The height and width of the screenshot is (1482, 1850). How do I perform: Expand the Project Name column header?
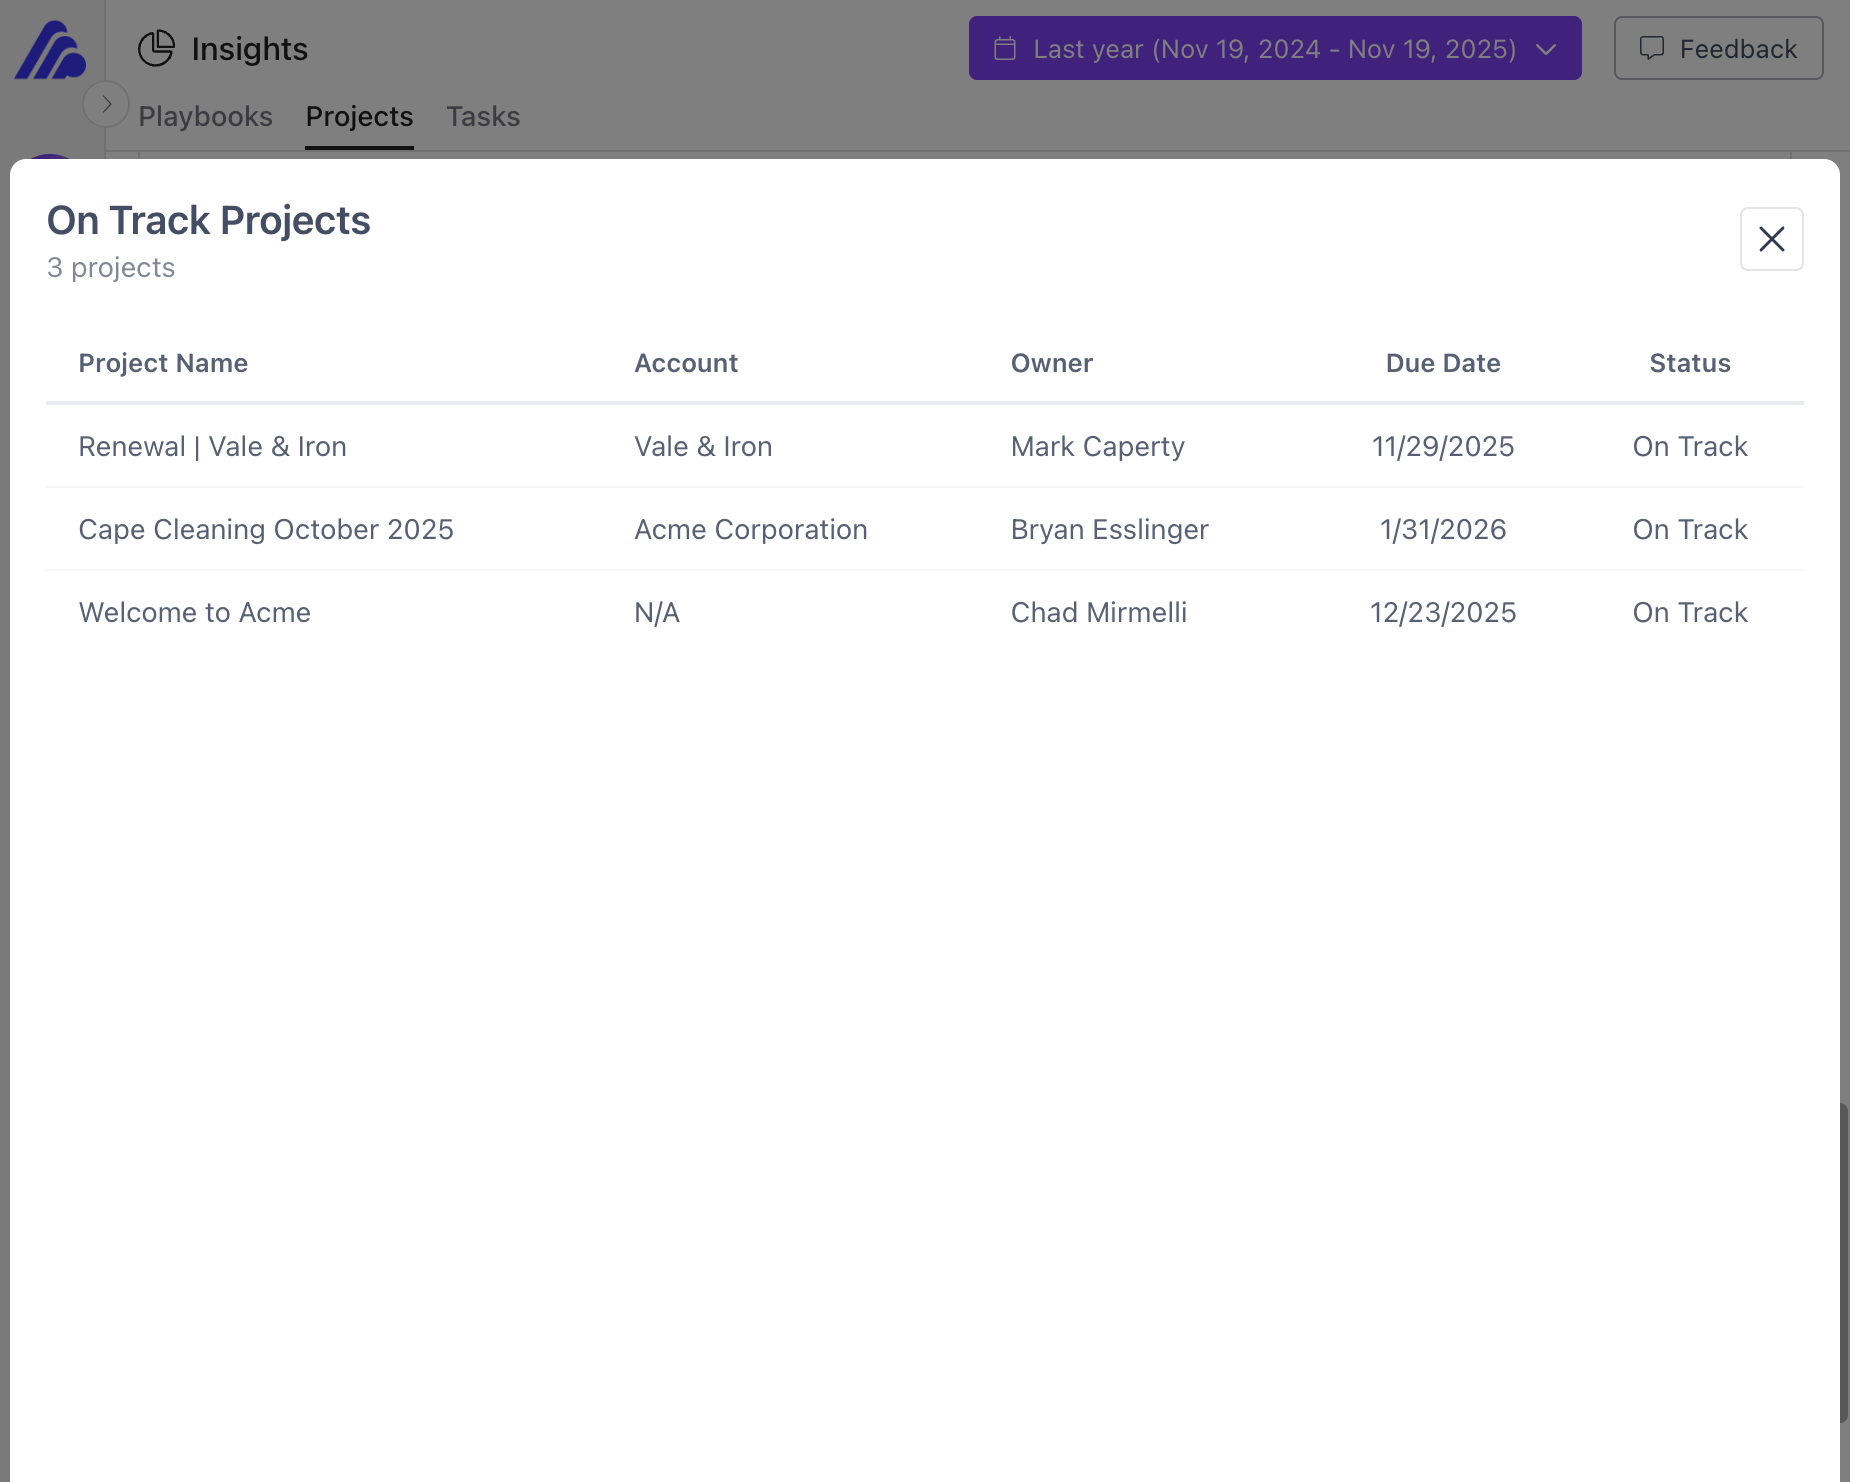click(x=163, y=363)
